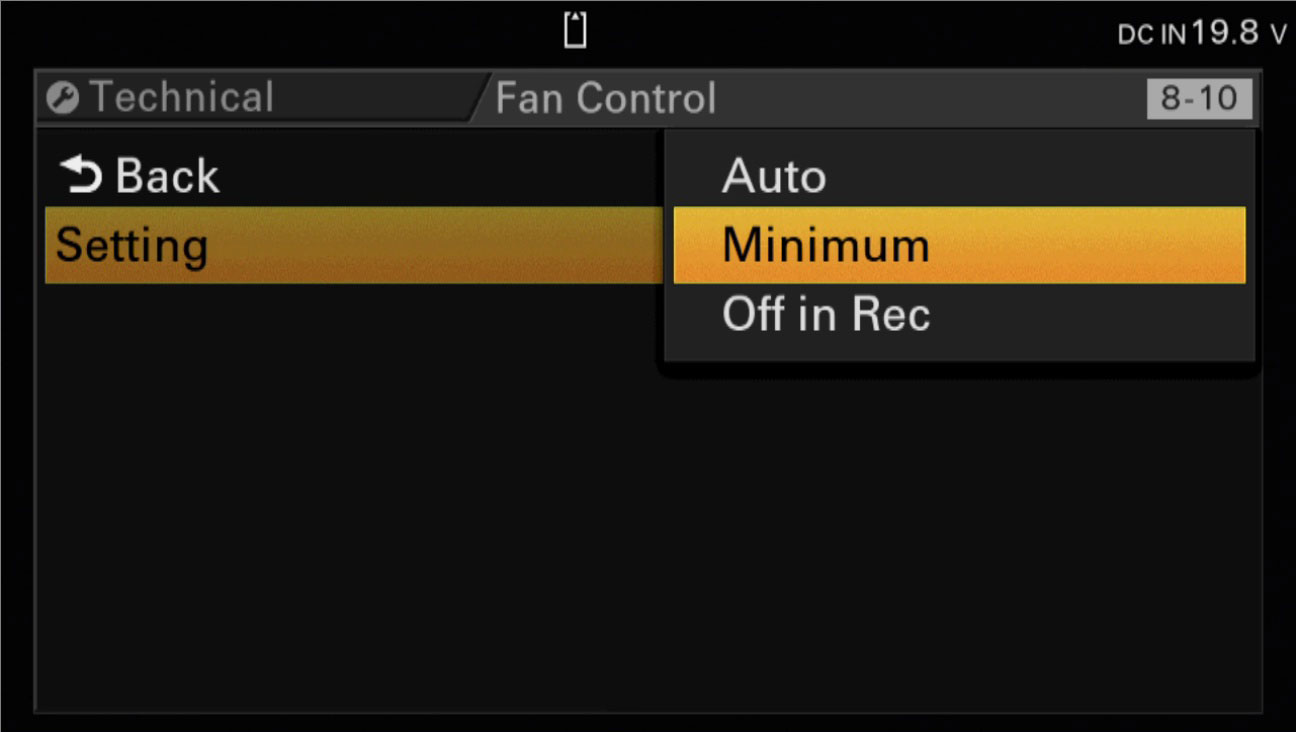Image resolution: width=1296 pixels, height=732 pixels.
Task: Click the V unit after voltage
Action: [x=1277, y=36]
